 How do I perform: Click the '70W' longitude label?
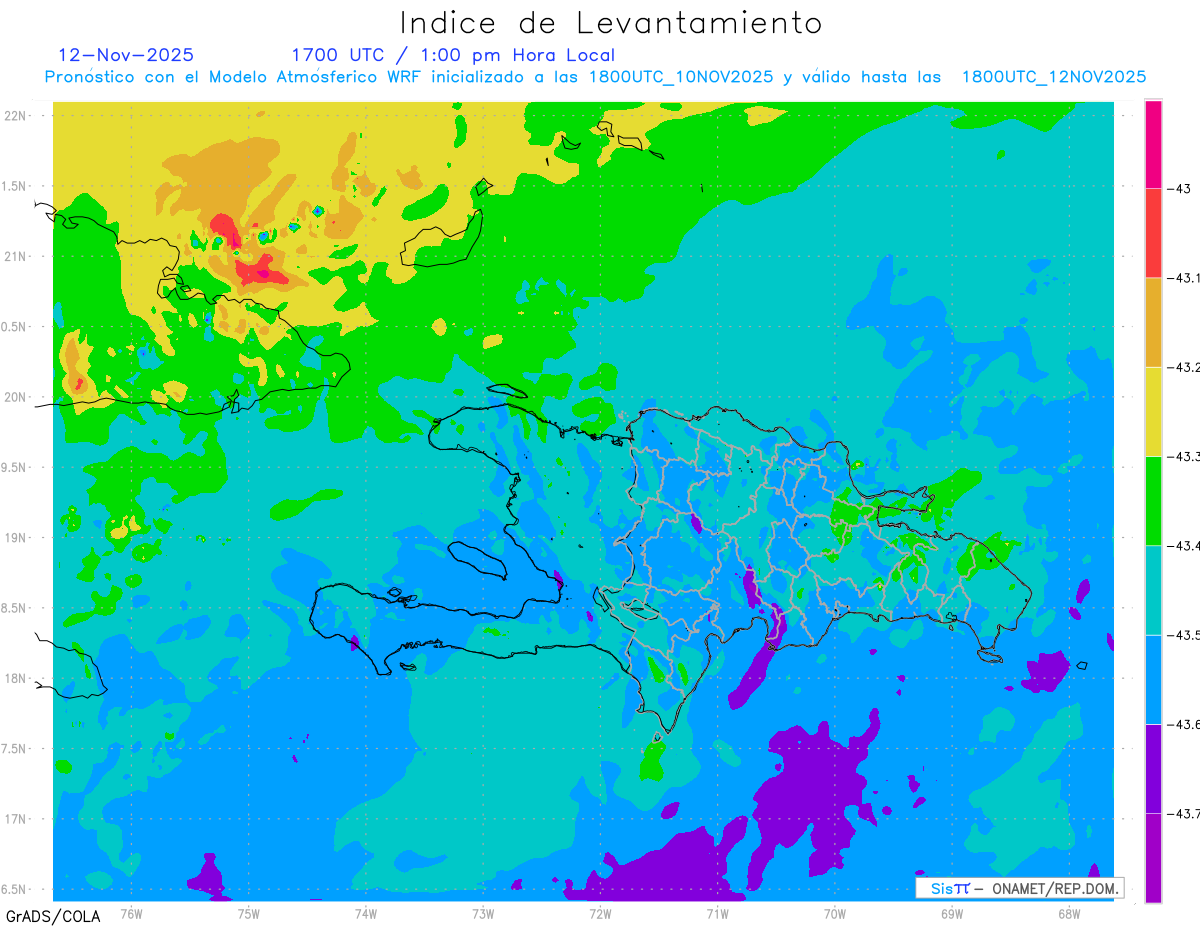[835, 913]
